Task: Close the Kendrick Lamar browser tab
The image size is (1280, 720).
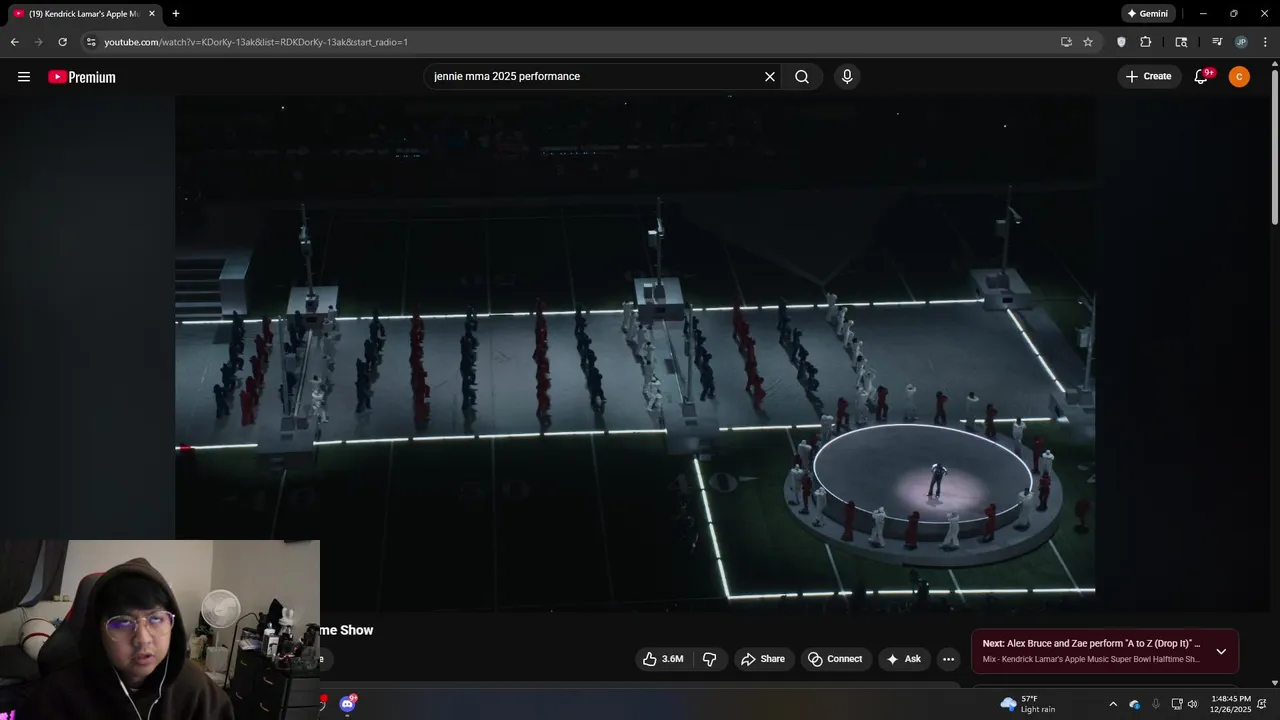Action: tap(152, 14)
